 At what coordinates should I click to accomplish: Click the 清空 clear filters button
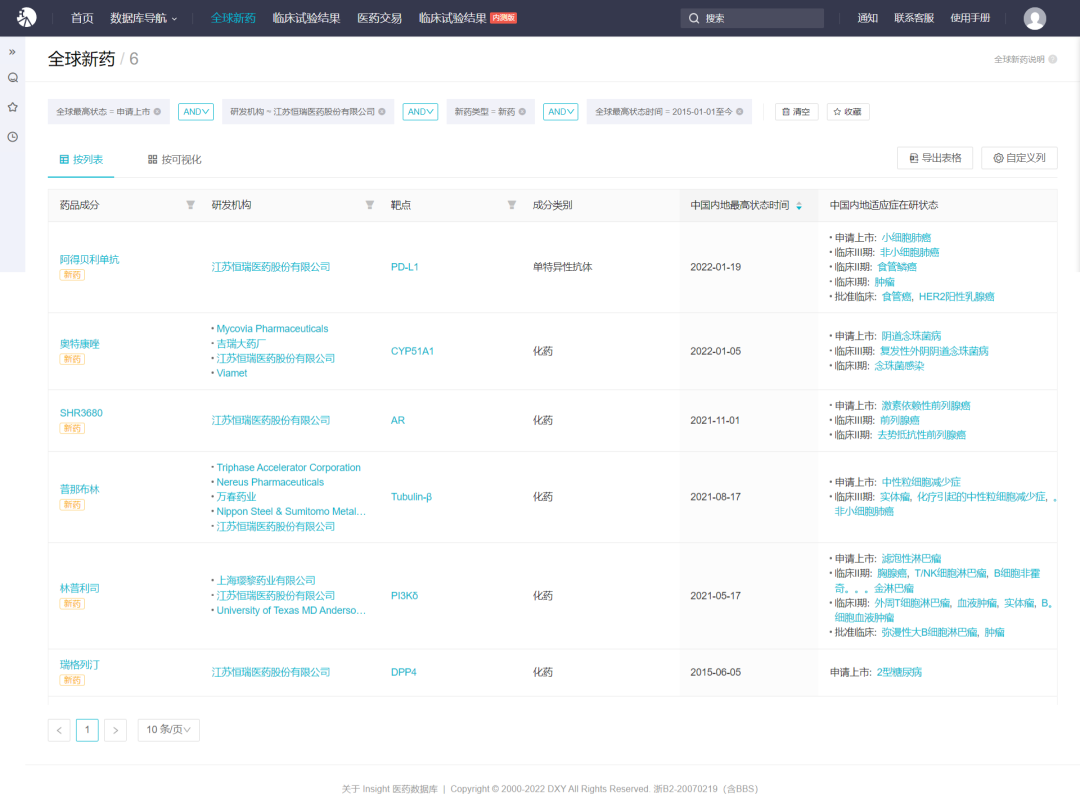click(796, 112)
